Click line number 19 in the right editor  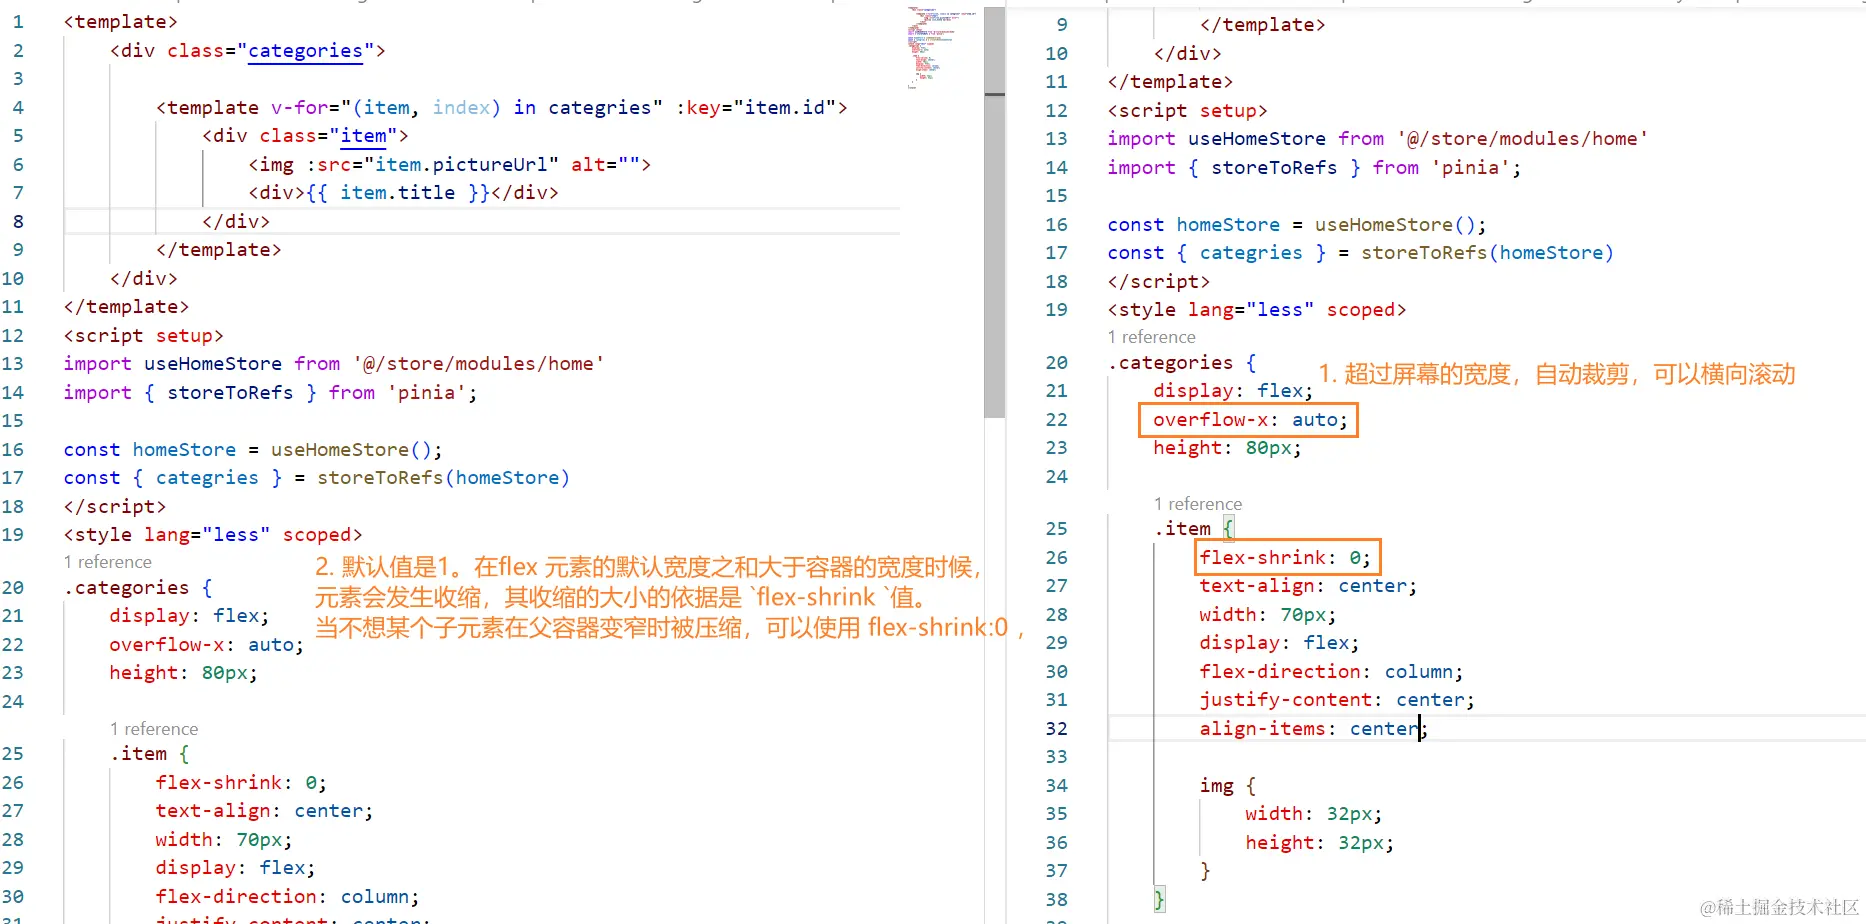[1056, 310]
